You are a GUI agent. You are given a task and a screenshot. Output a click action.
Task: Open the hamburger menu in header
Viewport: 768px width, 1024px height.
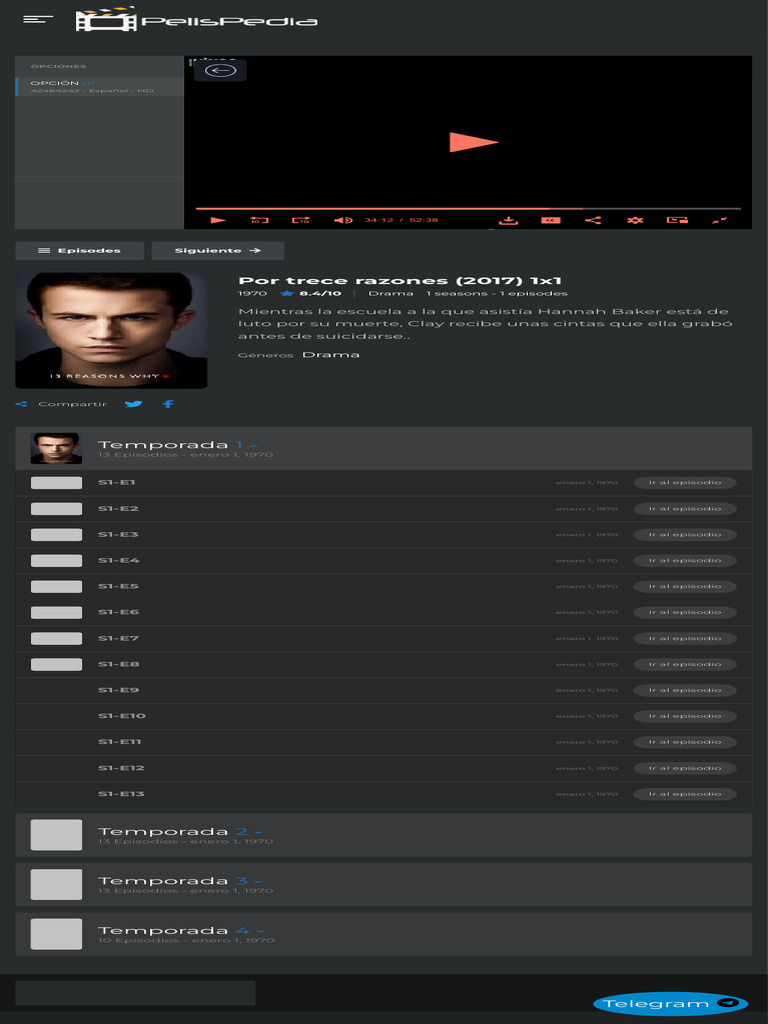click(x=38, y=20)
